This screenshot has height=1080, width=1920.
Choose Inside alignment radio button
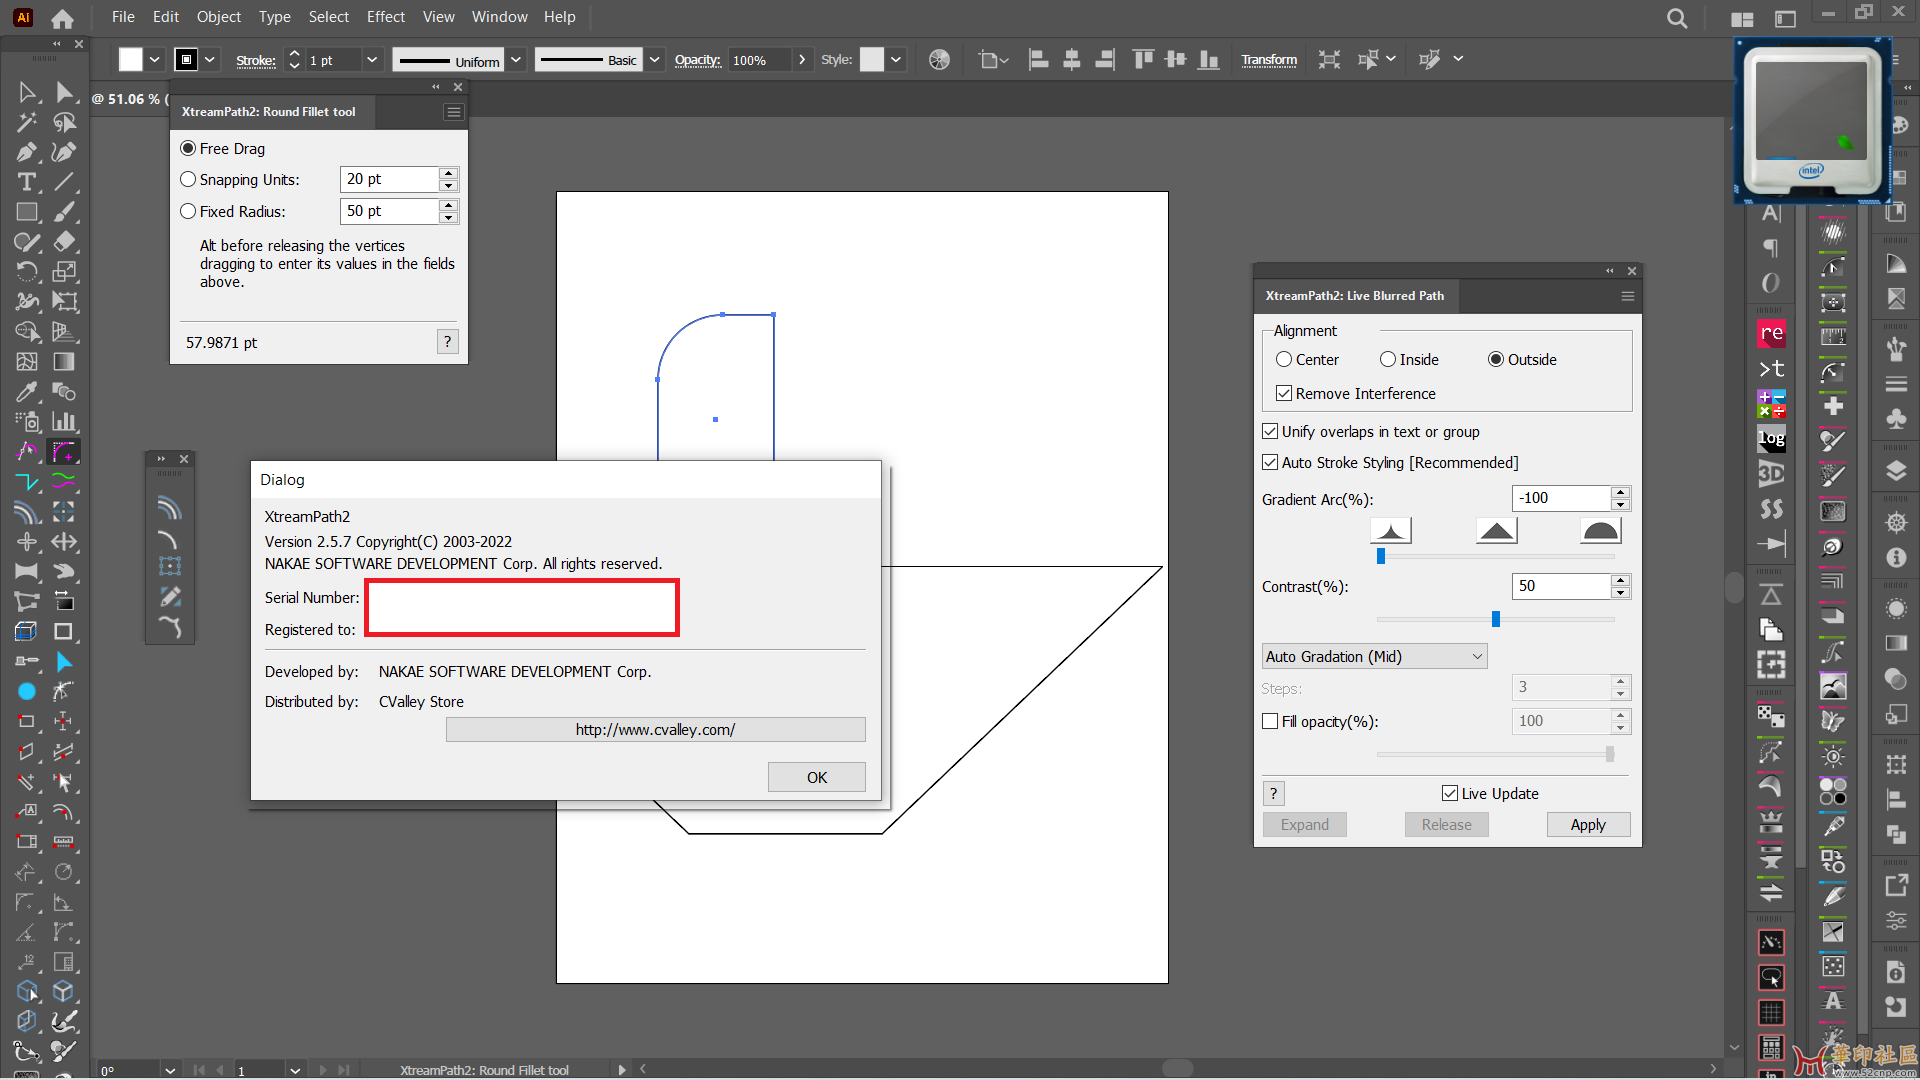(x=1388, y=359)
